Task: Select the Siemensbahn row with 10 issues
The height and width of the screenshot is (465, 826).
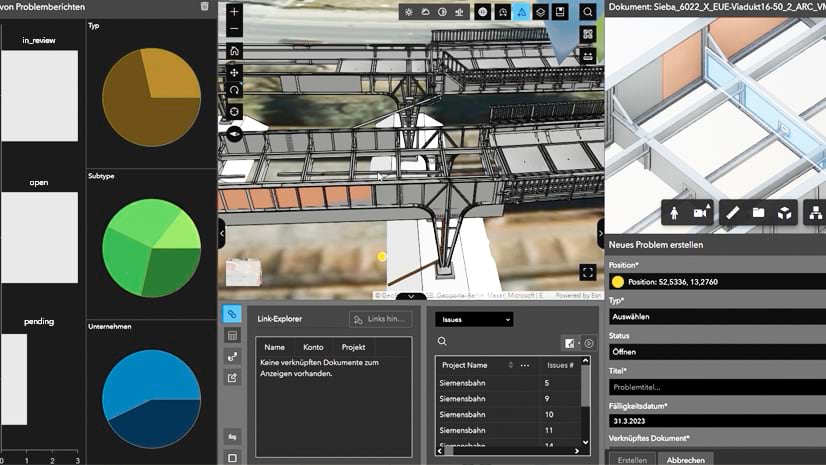Action: [508, 414]
